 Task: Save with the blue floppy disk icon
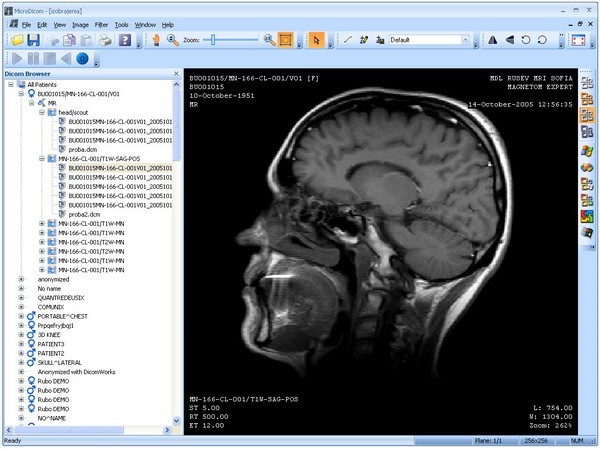point(34,40)
